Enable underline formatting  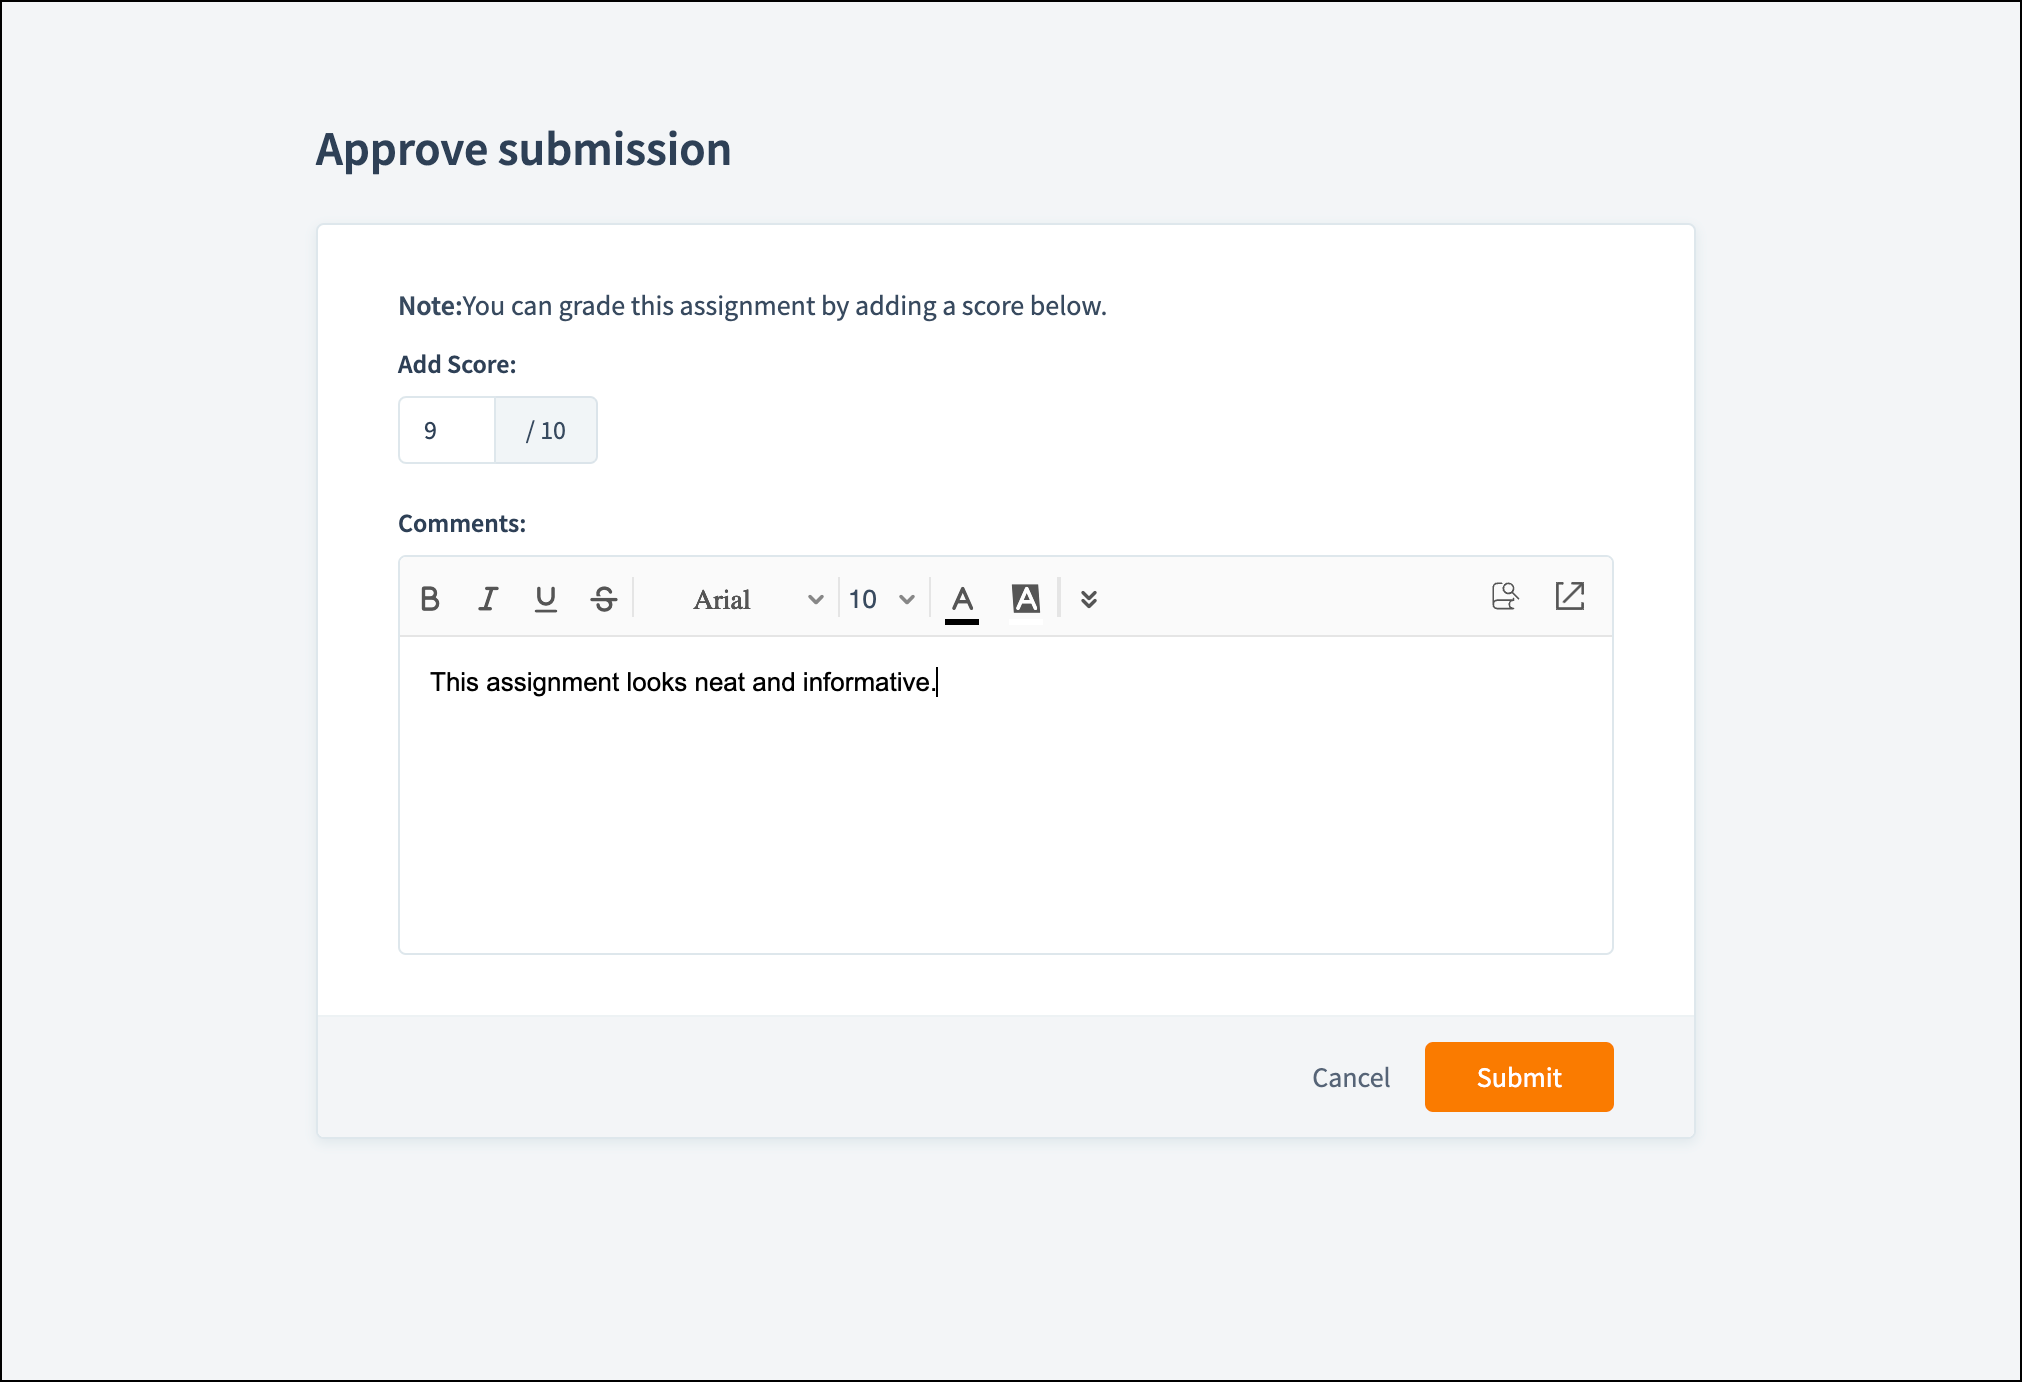[546, 598]
